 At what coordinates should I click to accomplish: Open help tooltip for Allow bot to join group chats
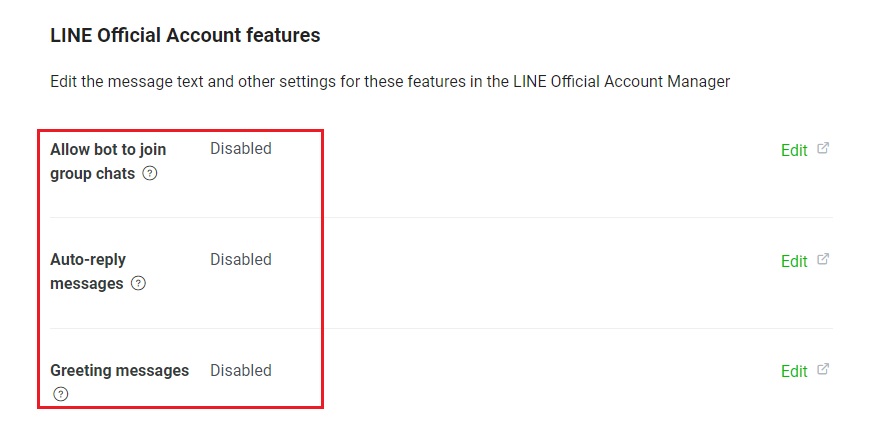click(150, 173)
